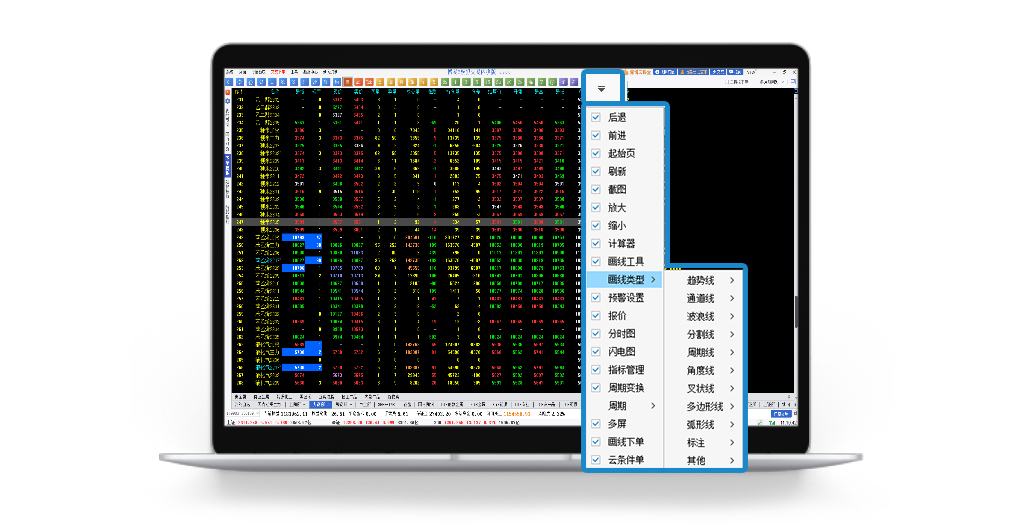Open the 画线类型 submenu entry
Image resolution: width=1024 pixels, height=525 pixels.
(624, 279)
